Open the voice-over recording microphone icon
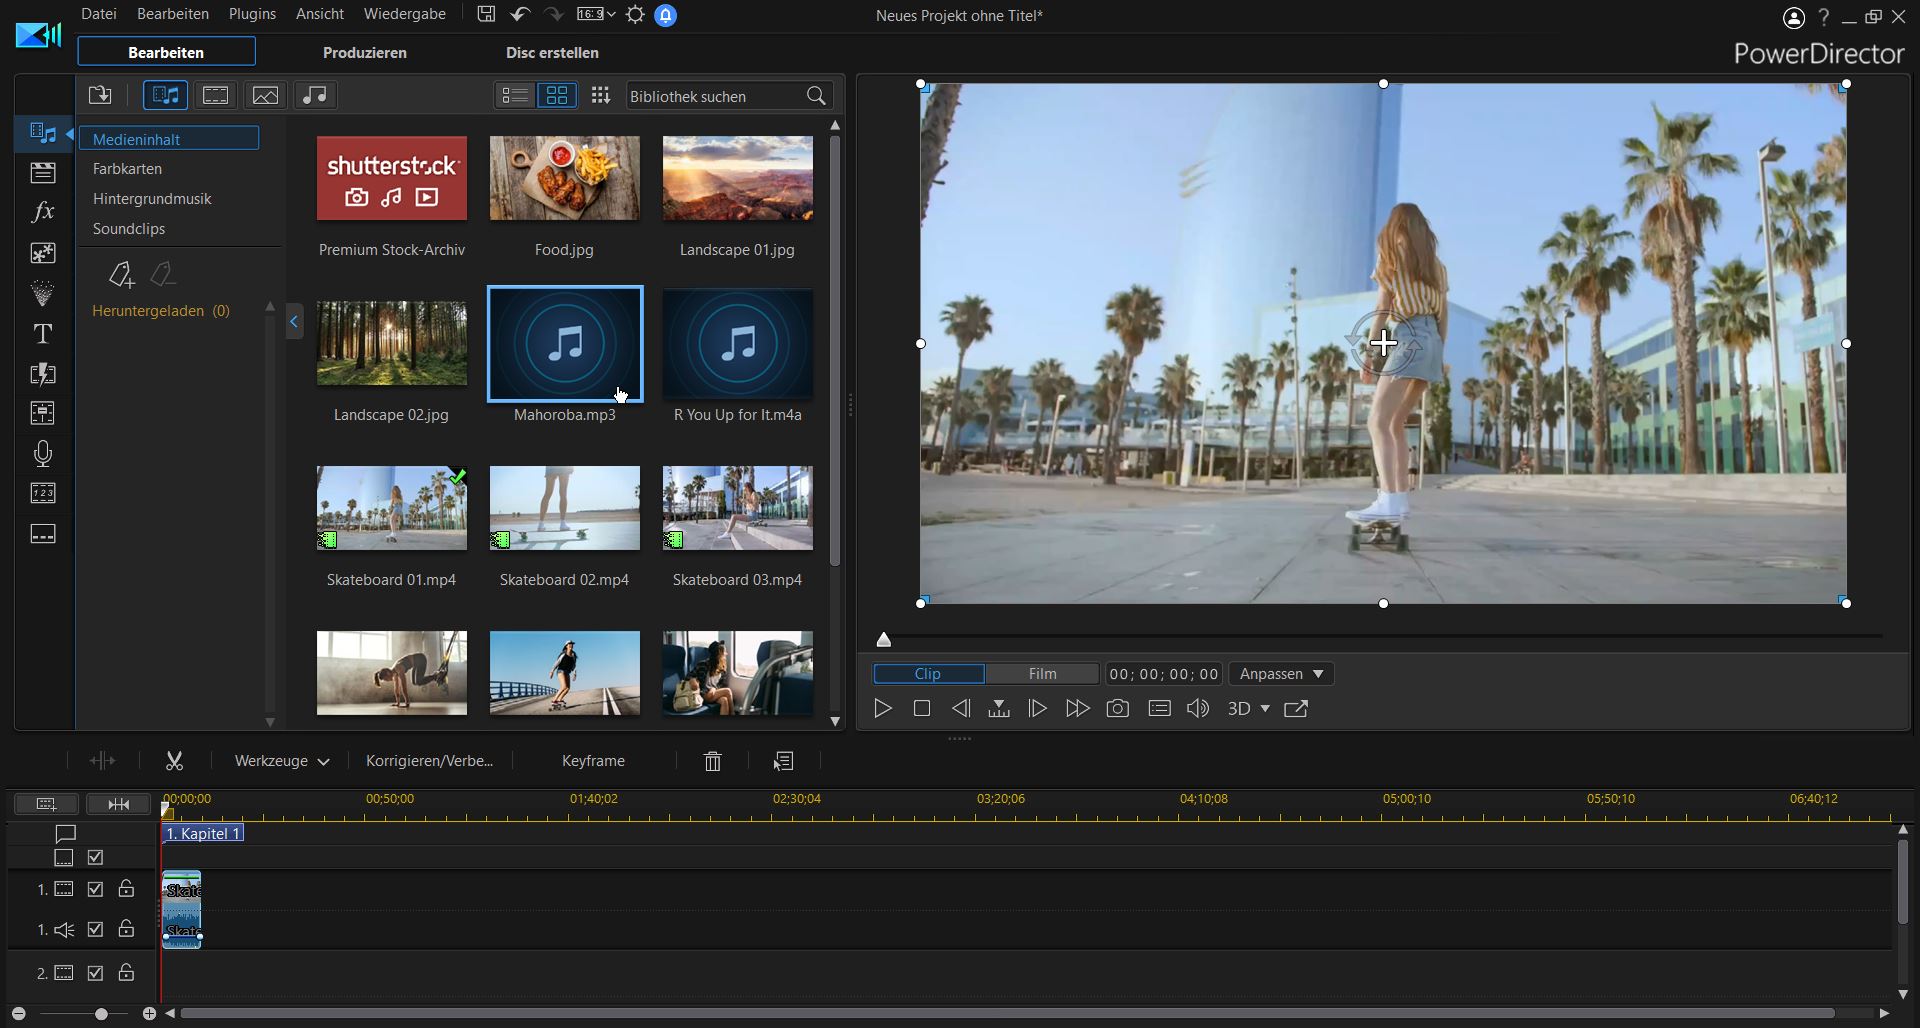 [x=43, y=454]
